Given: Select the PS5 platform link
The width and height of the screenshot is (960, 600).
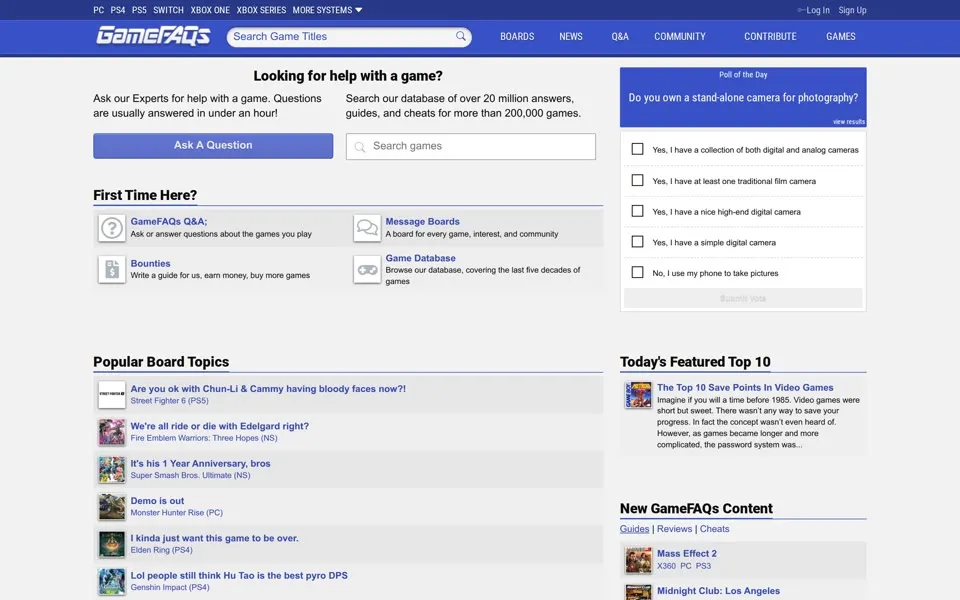Looking at the screenshot, I should [139, 10].
